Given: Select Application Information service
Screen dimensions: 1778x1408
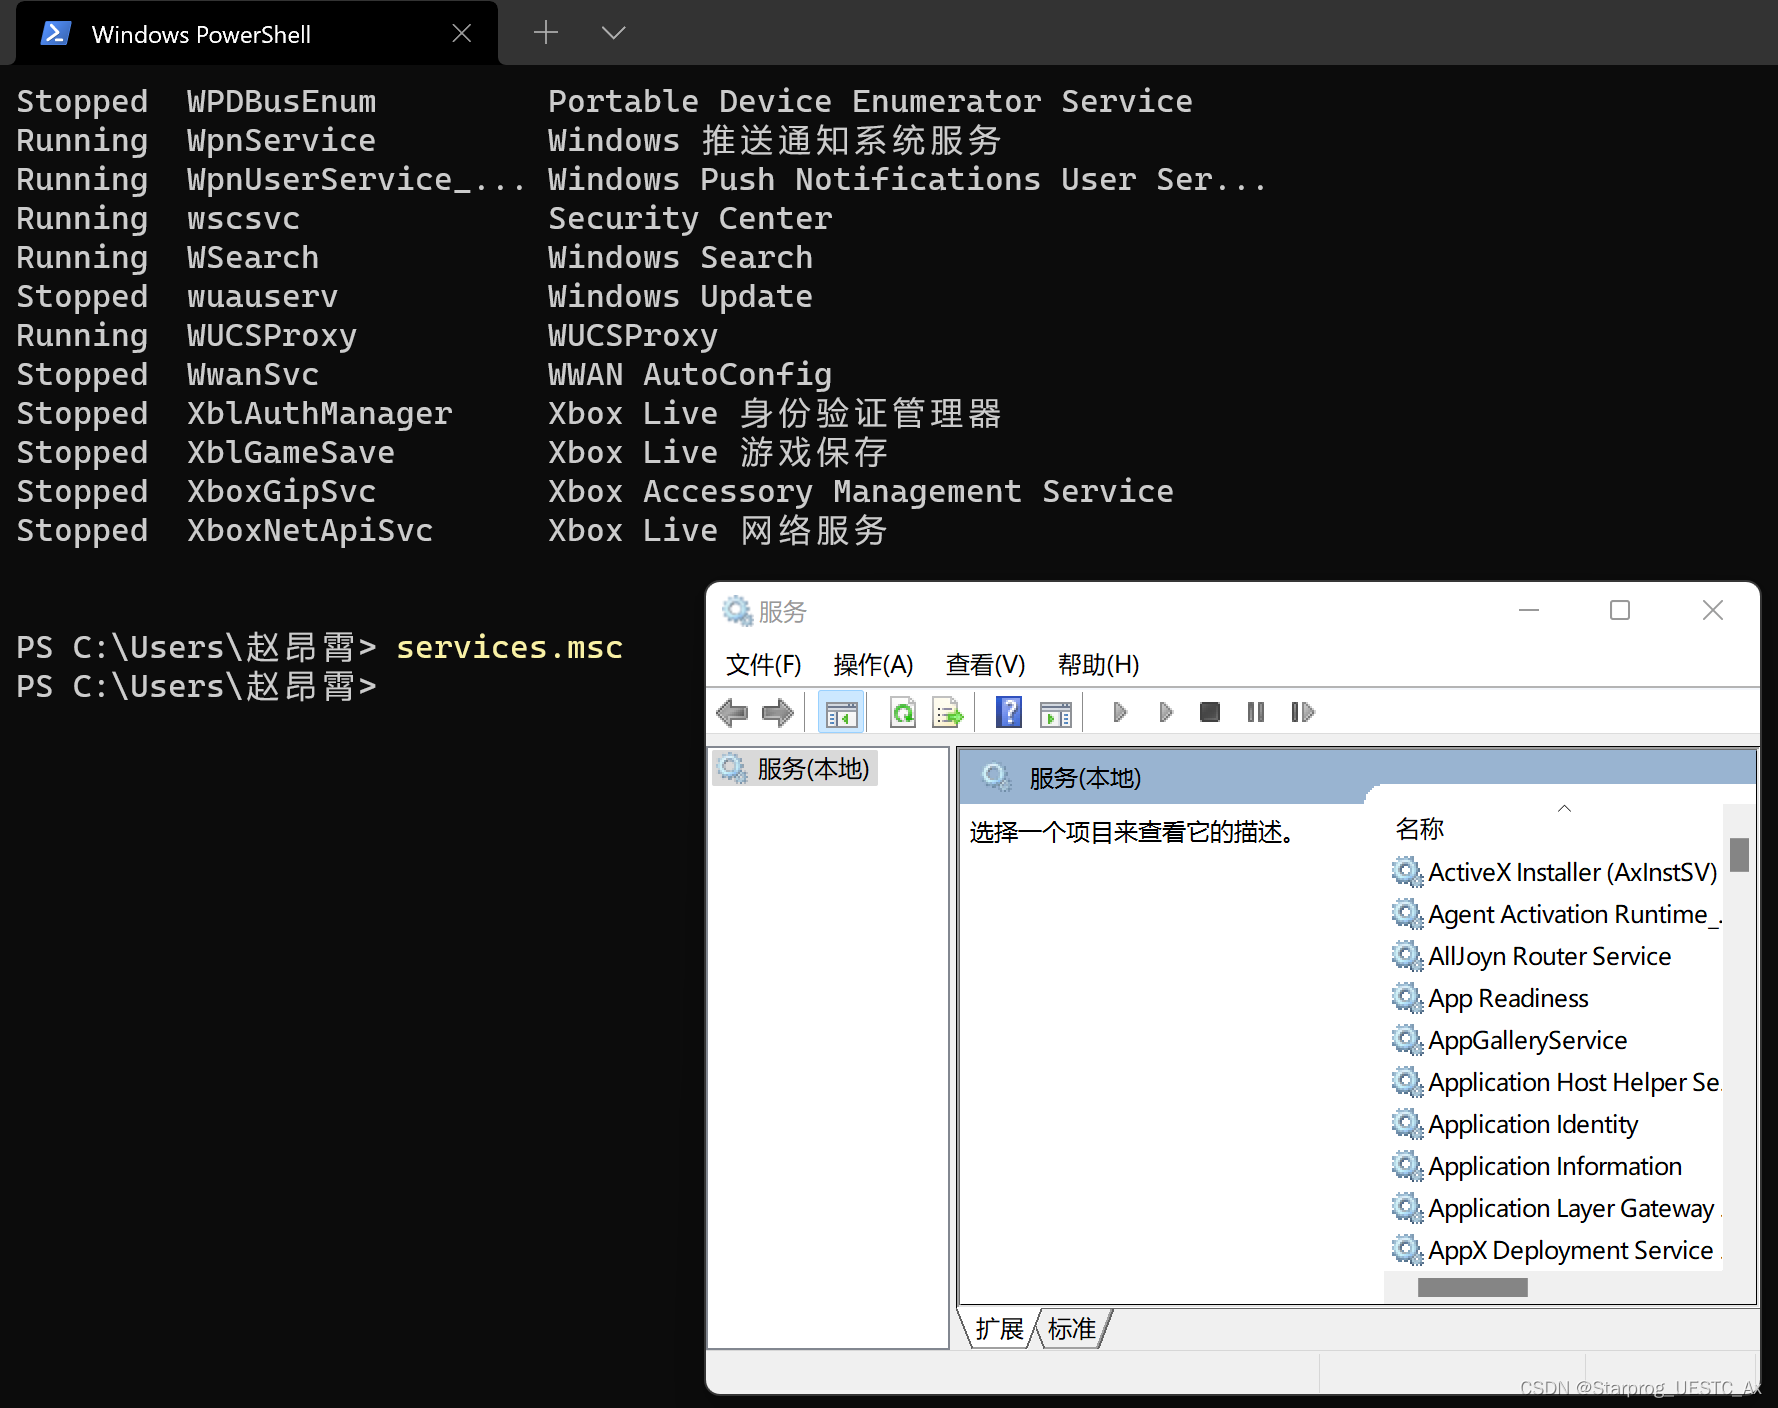Looking at the screenshot, I should coord(1555,1166).
